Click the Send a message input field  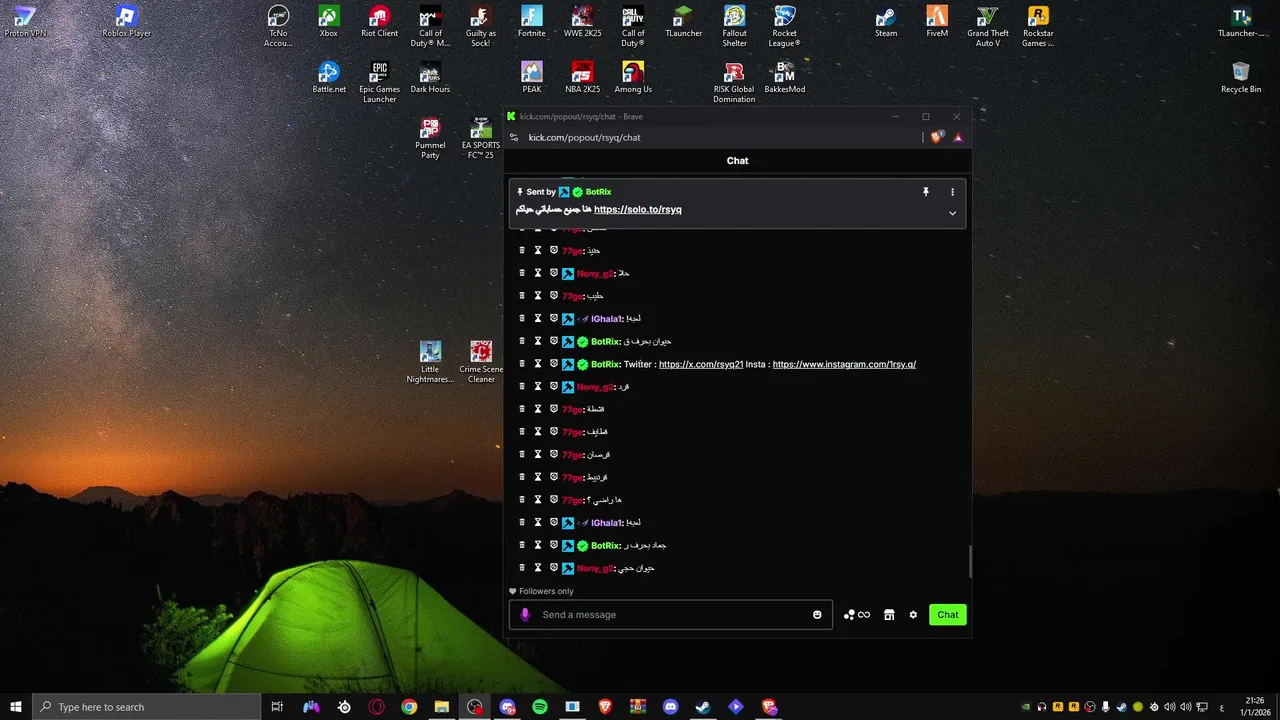(670, 615)
